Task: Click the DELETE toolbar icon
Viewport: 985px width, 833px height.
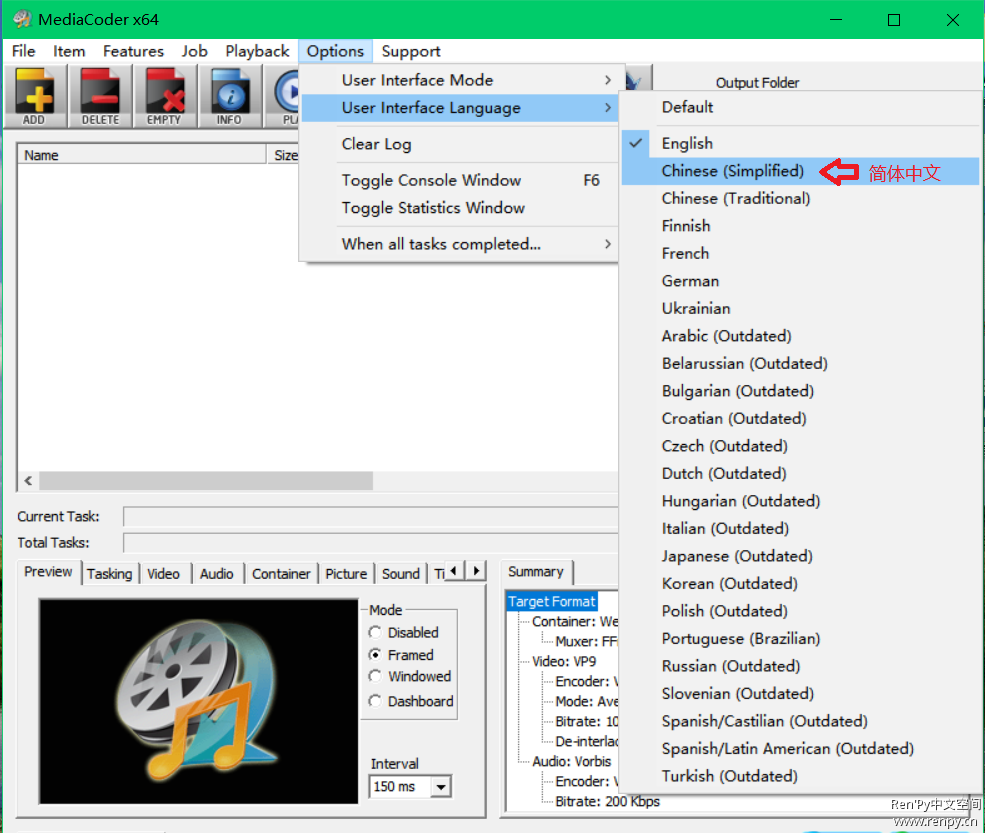Action: [x=101, y=97]
